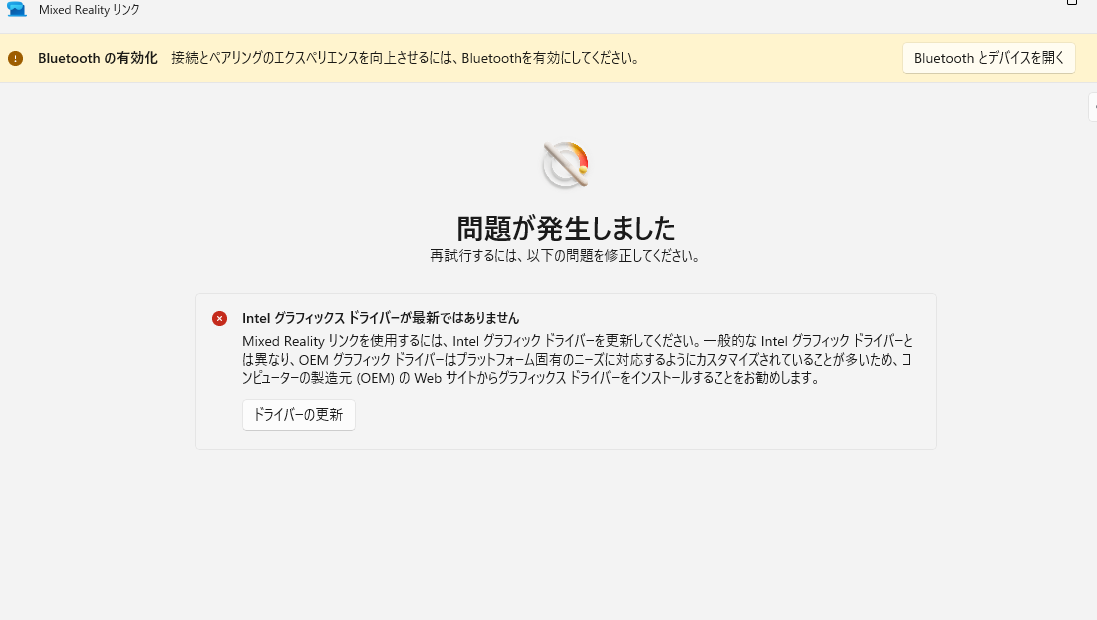Click the Bluetooth banner description sentence
Image resolution: width=1097 pixels, height=620 pixels.
tap(405, 58)
